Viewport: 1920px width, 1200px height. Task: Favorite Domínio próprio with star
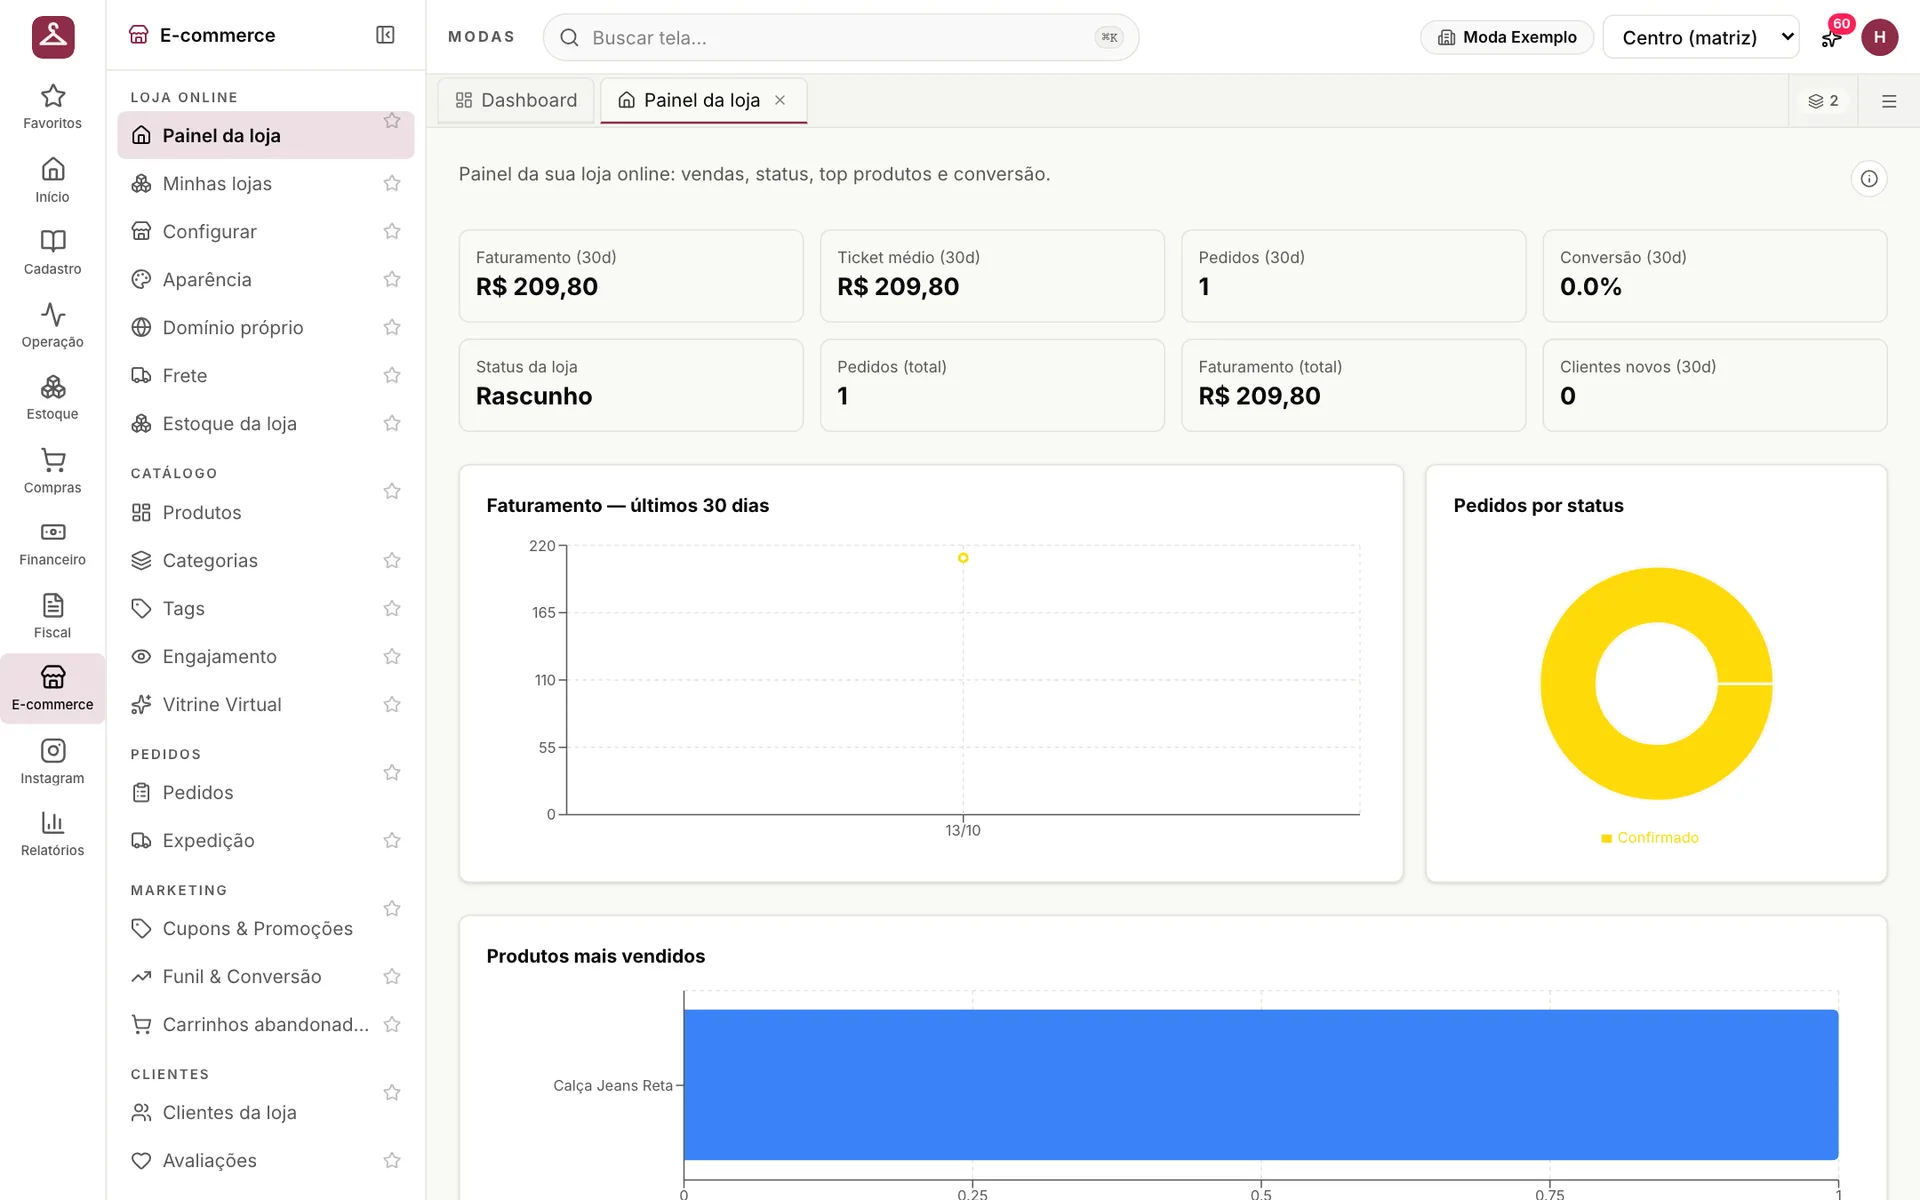pos(392,327)
